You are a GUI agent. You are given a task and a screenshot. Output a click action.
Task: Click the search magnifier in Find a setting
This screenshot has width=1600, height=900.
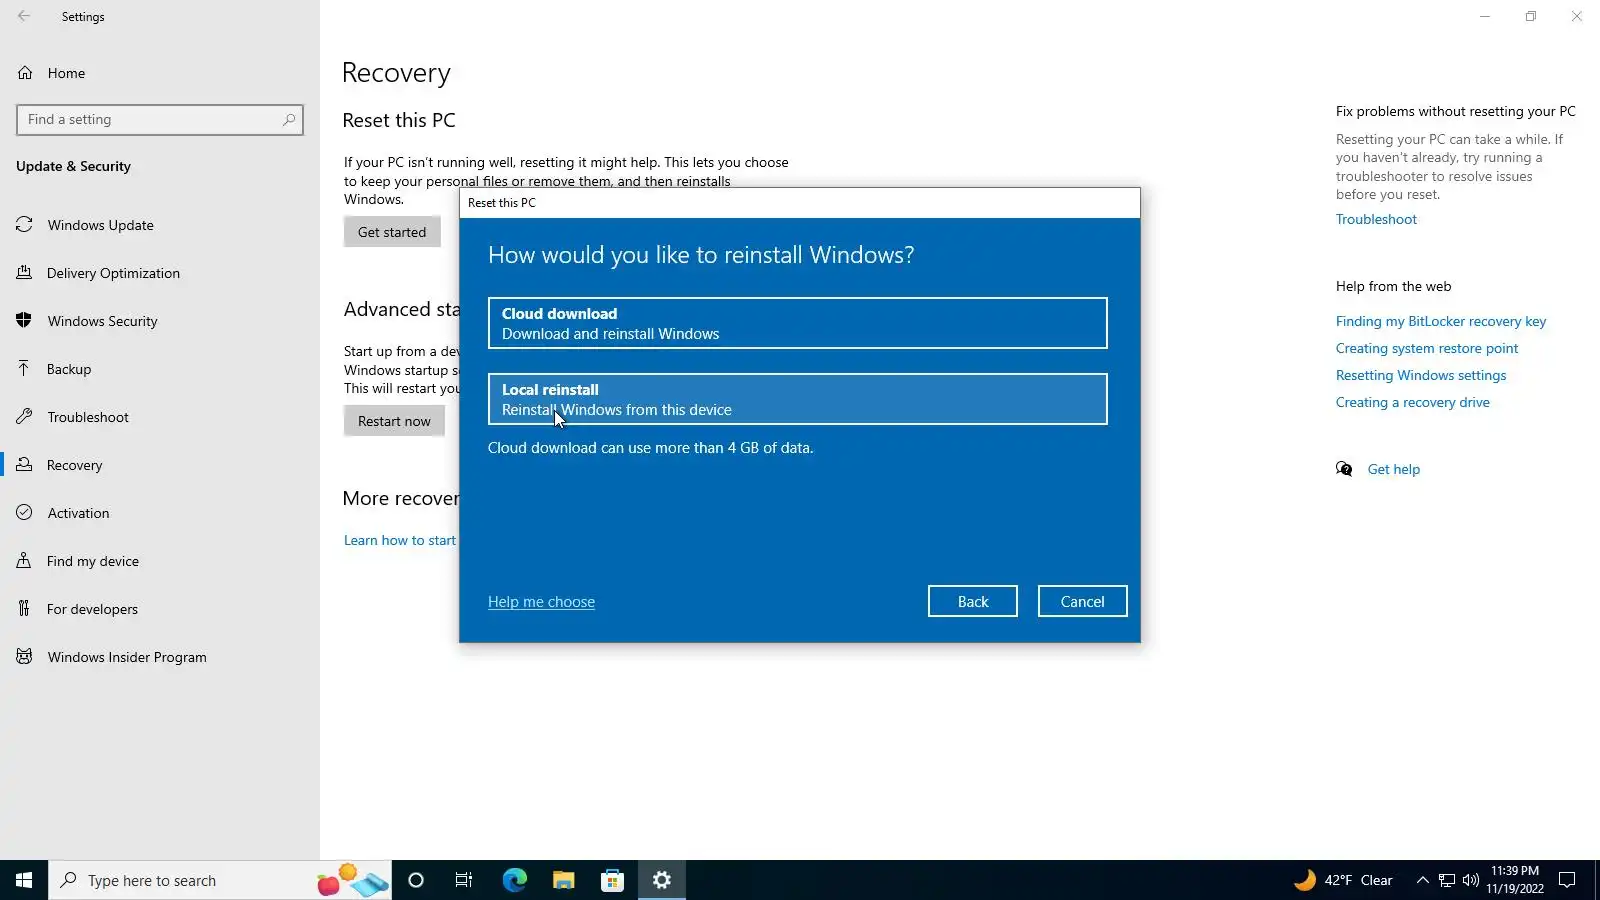[289, 120]
